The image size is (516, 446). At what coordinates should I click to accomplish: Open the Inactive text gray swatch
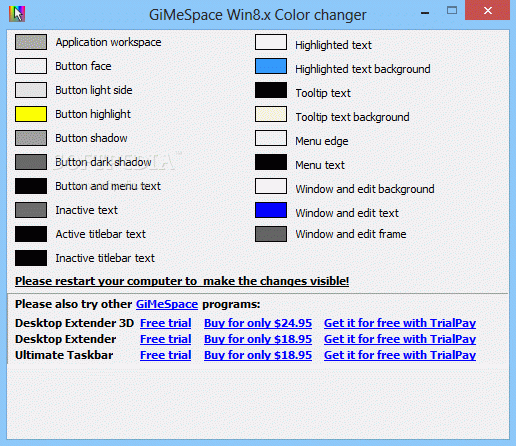[x=31, y=210]
